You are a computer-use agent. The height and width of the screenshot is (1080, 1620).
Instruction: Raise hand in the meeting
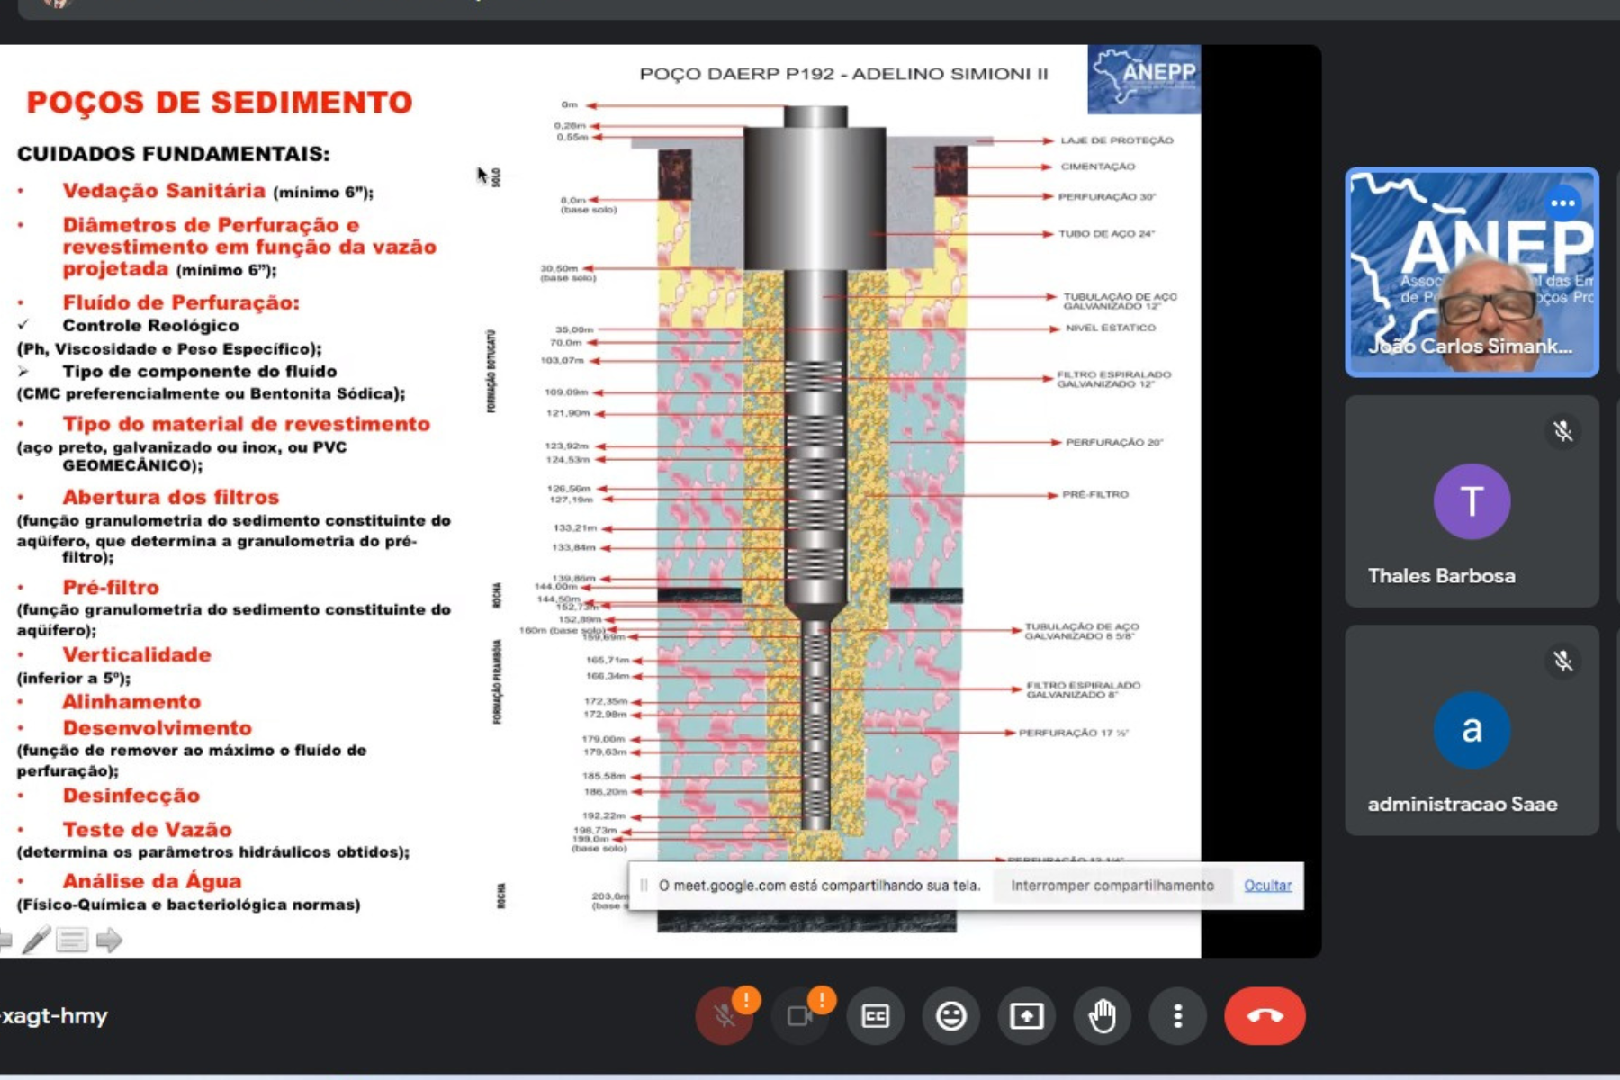1102,1016
